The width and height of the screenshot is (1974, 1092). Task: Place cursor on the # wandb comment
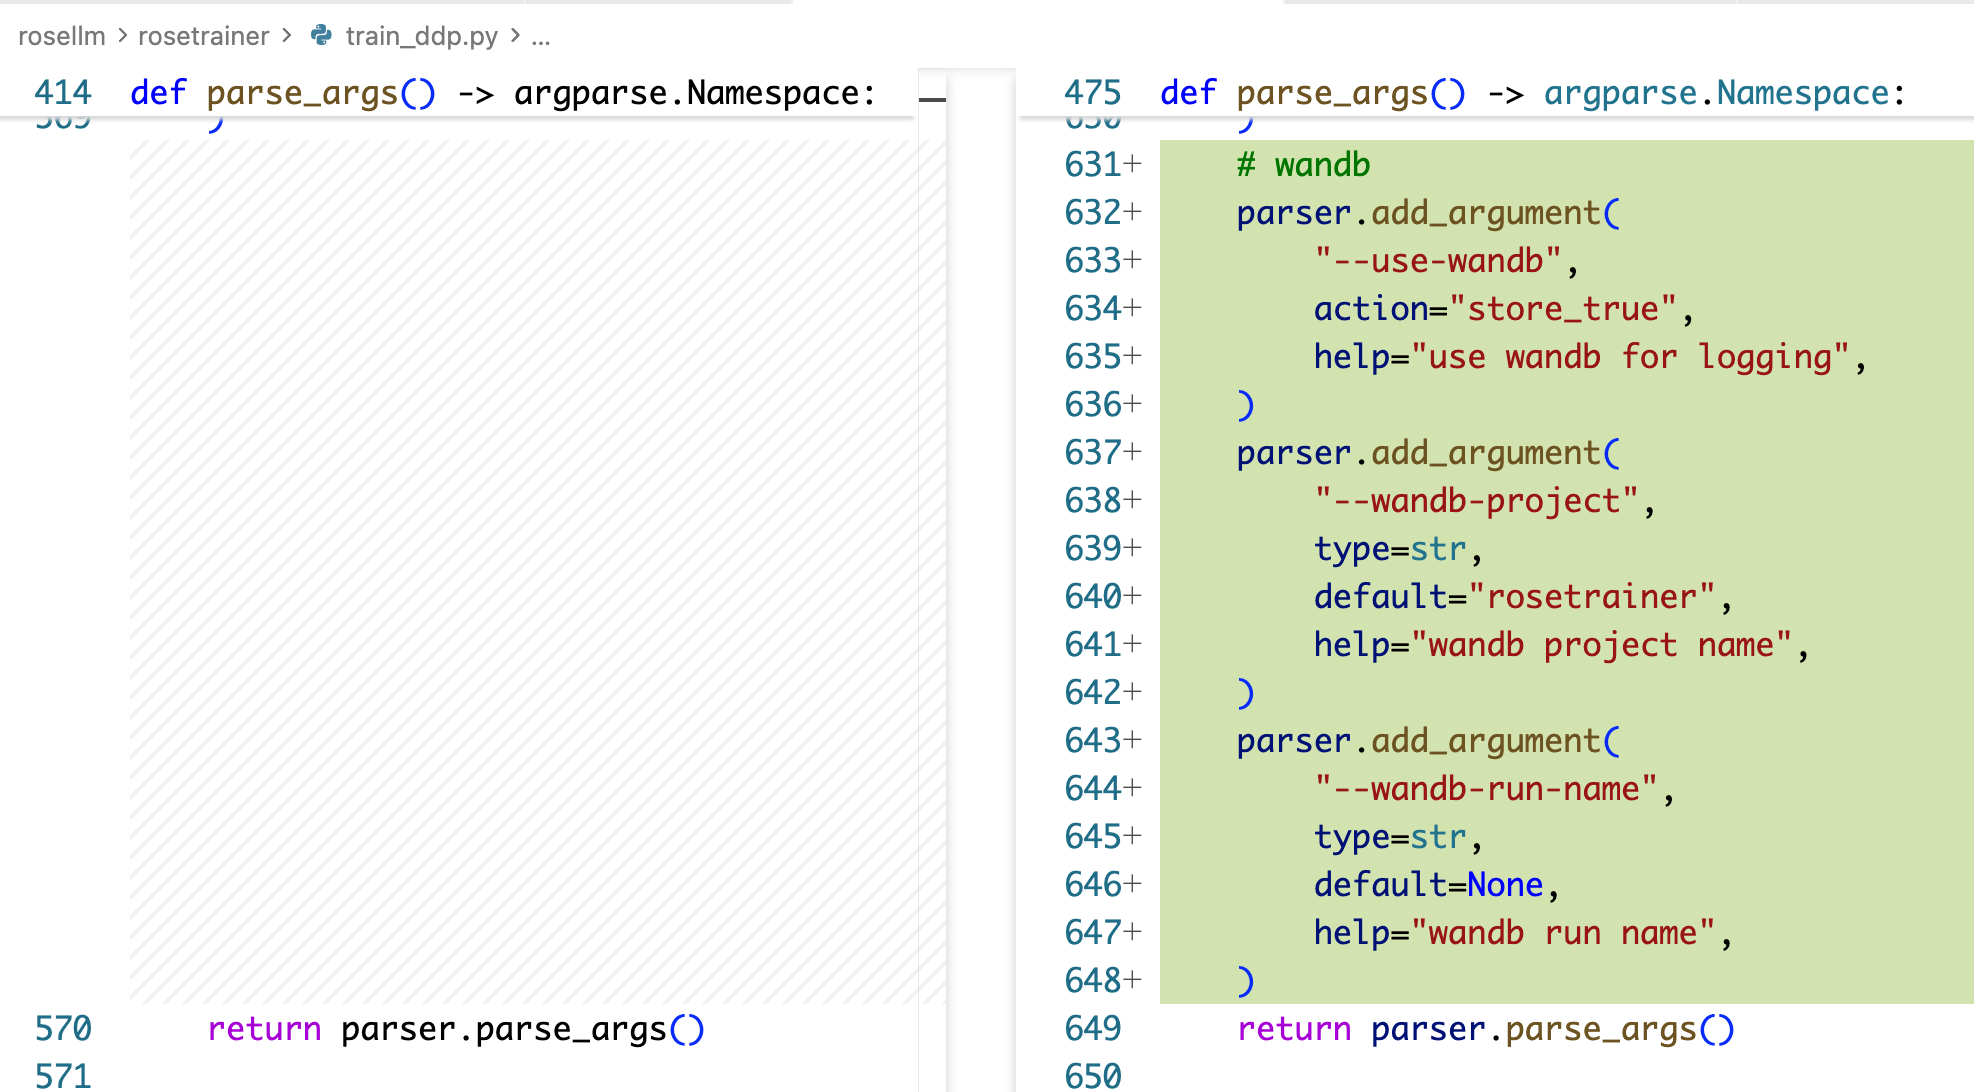[1303, 164]
